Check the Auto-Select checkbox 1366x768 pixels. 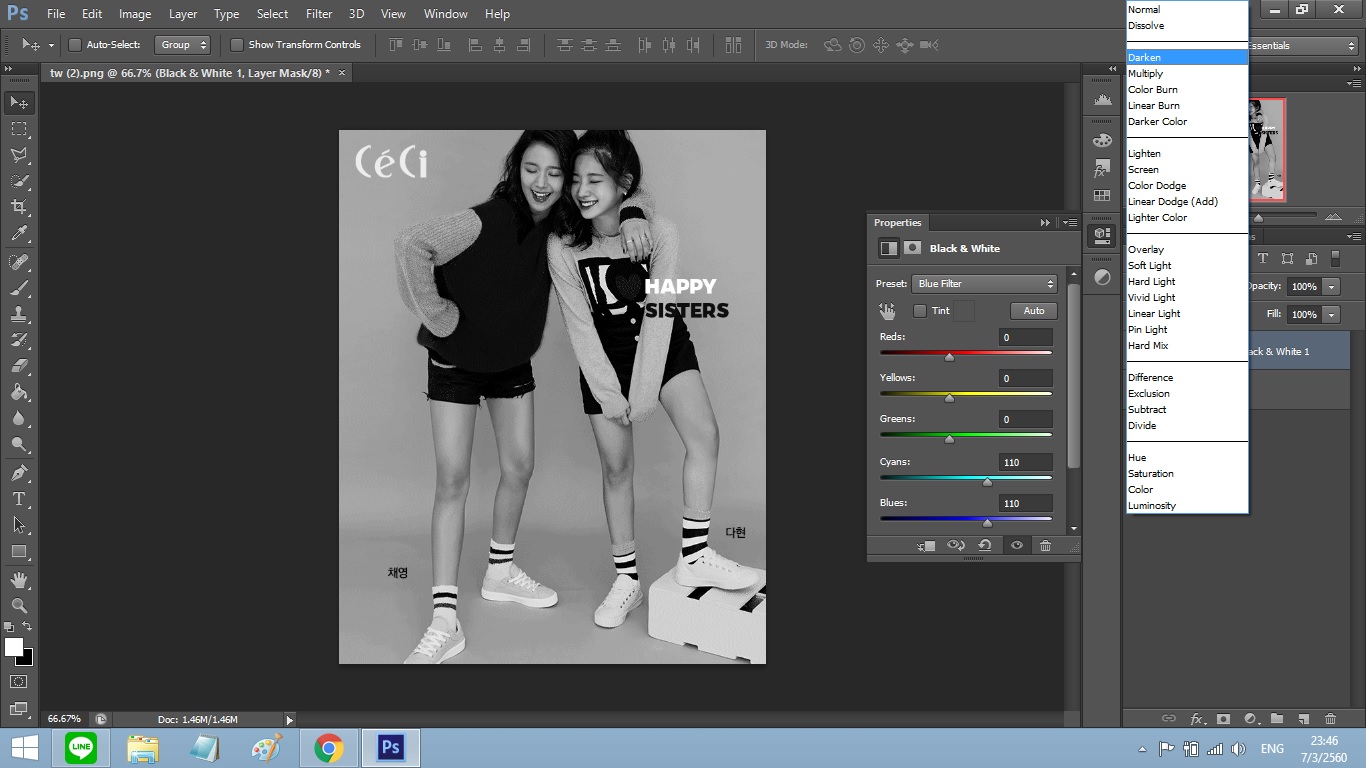[x=75, y=45]
